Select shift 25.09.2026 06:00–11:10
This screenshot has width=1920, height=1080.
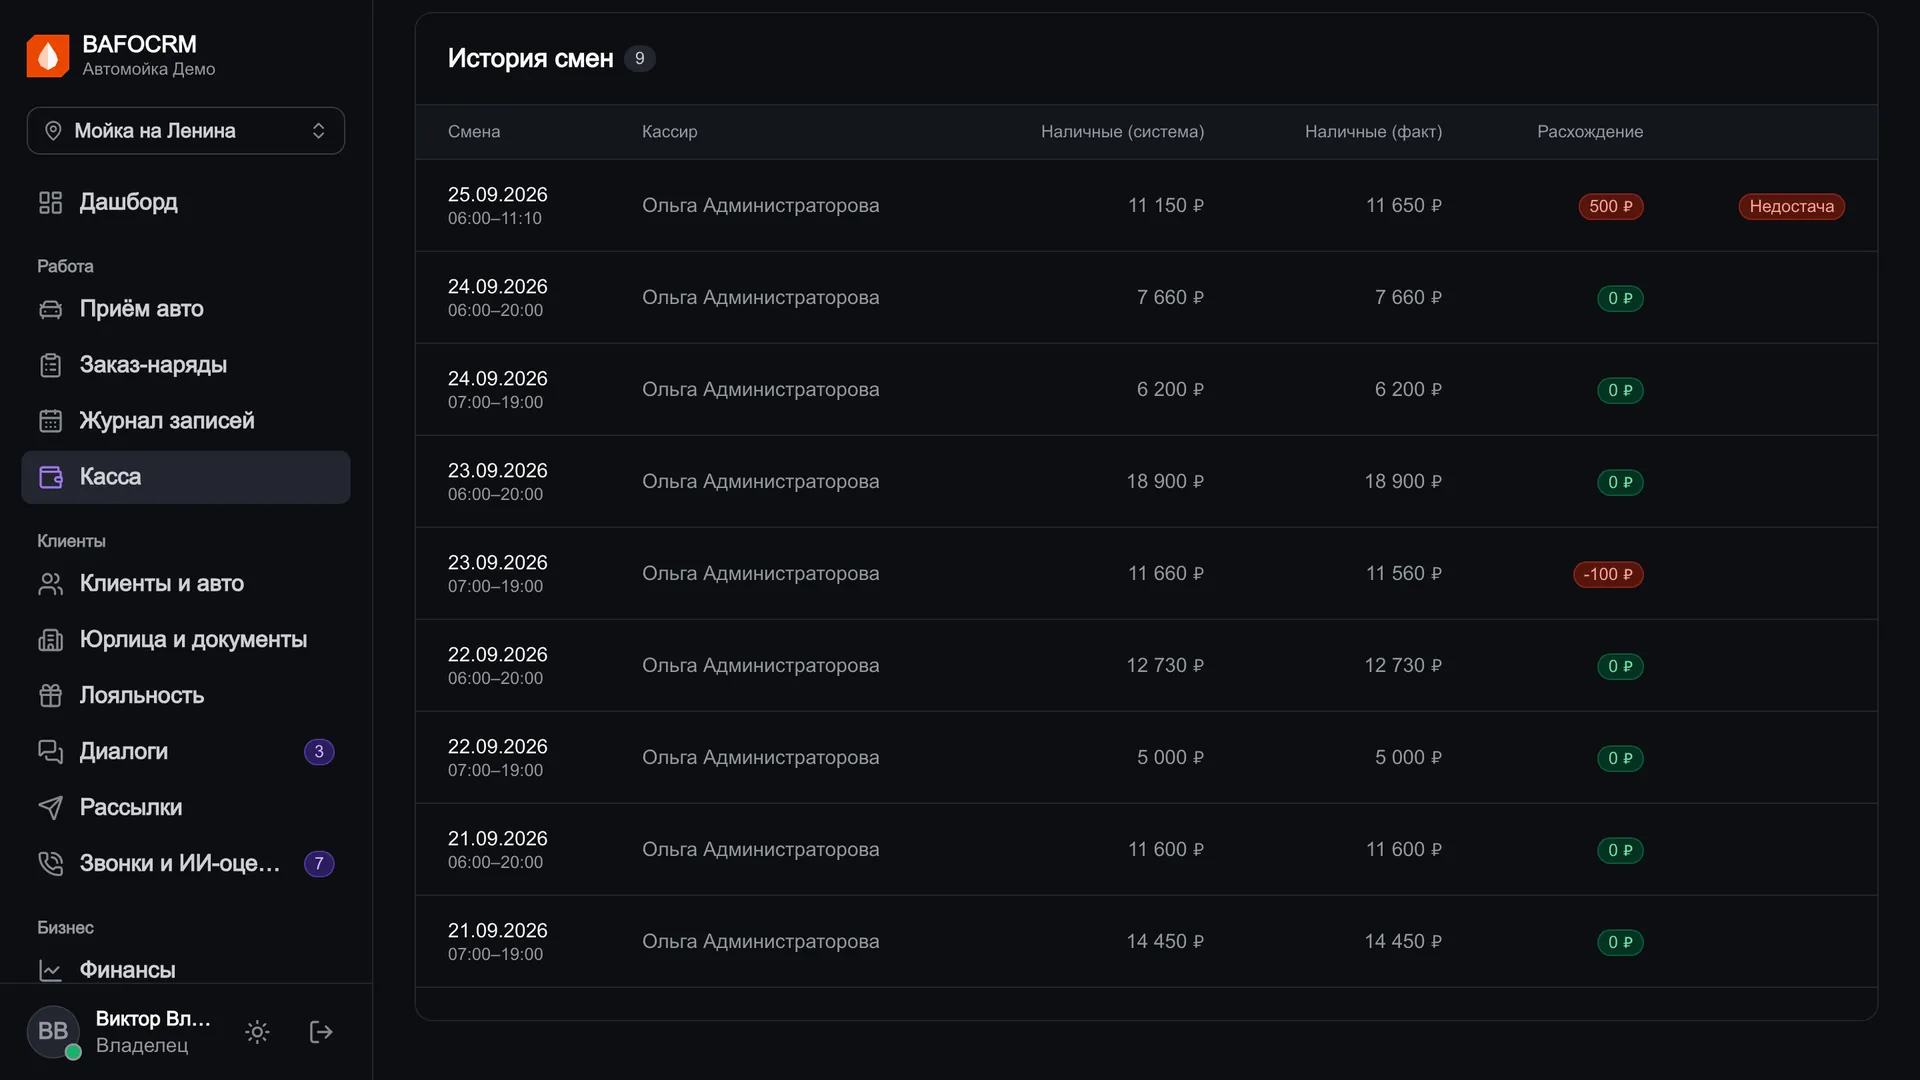pyautogui.click(x=1146, y=206)
